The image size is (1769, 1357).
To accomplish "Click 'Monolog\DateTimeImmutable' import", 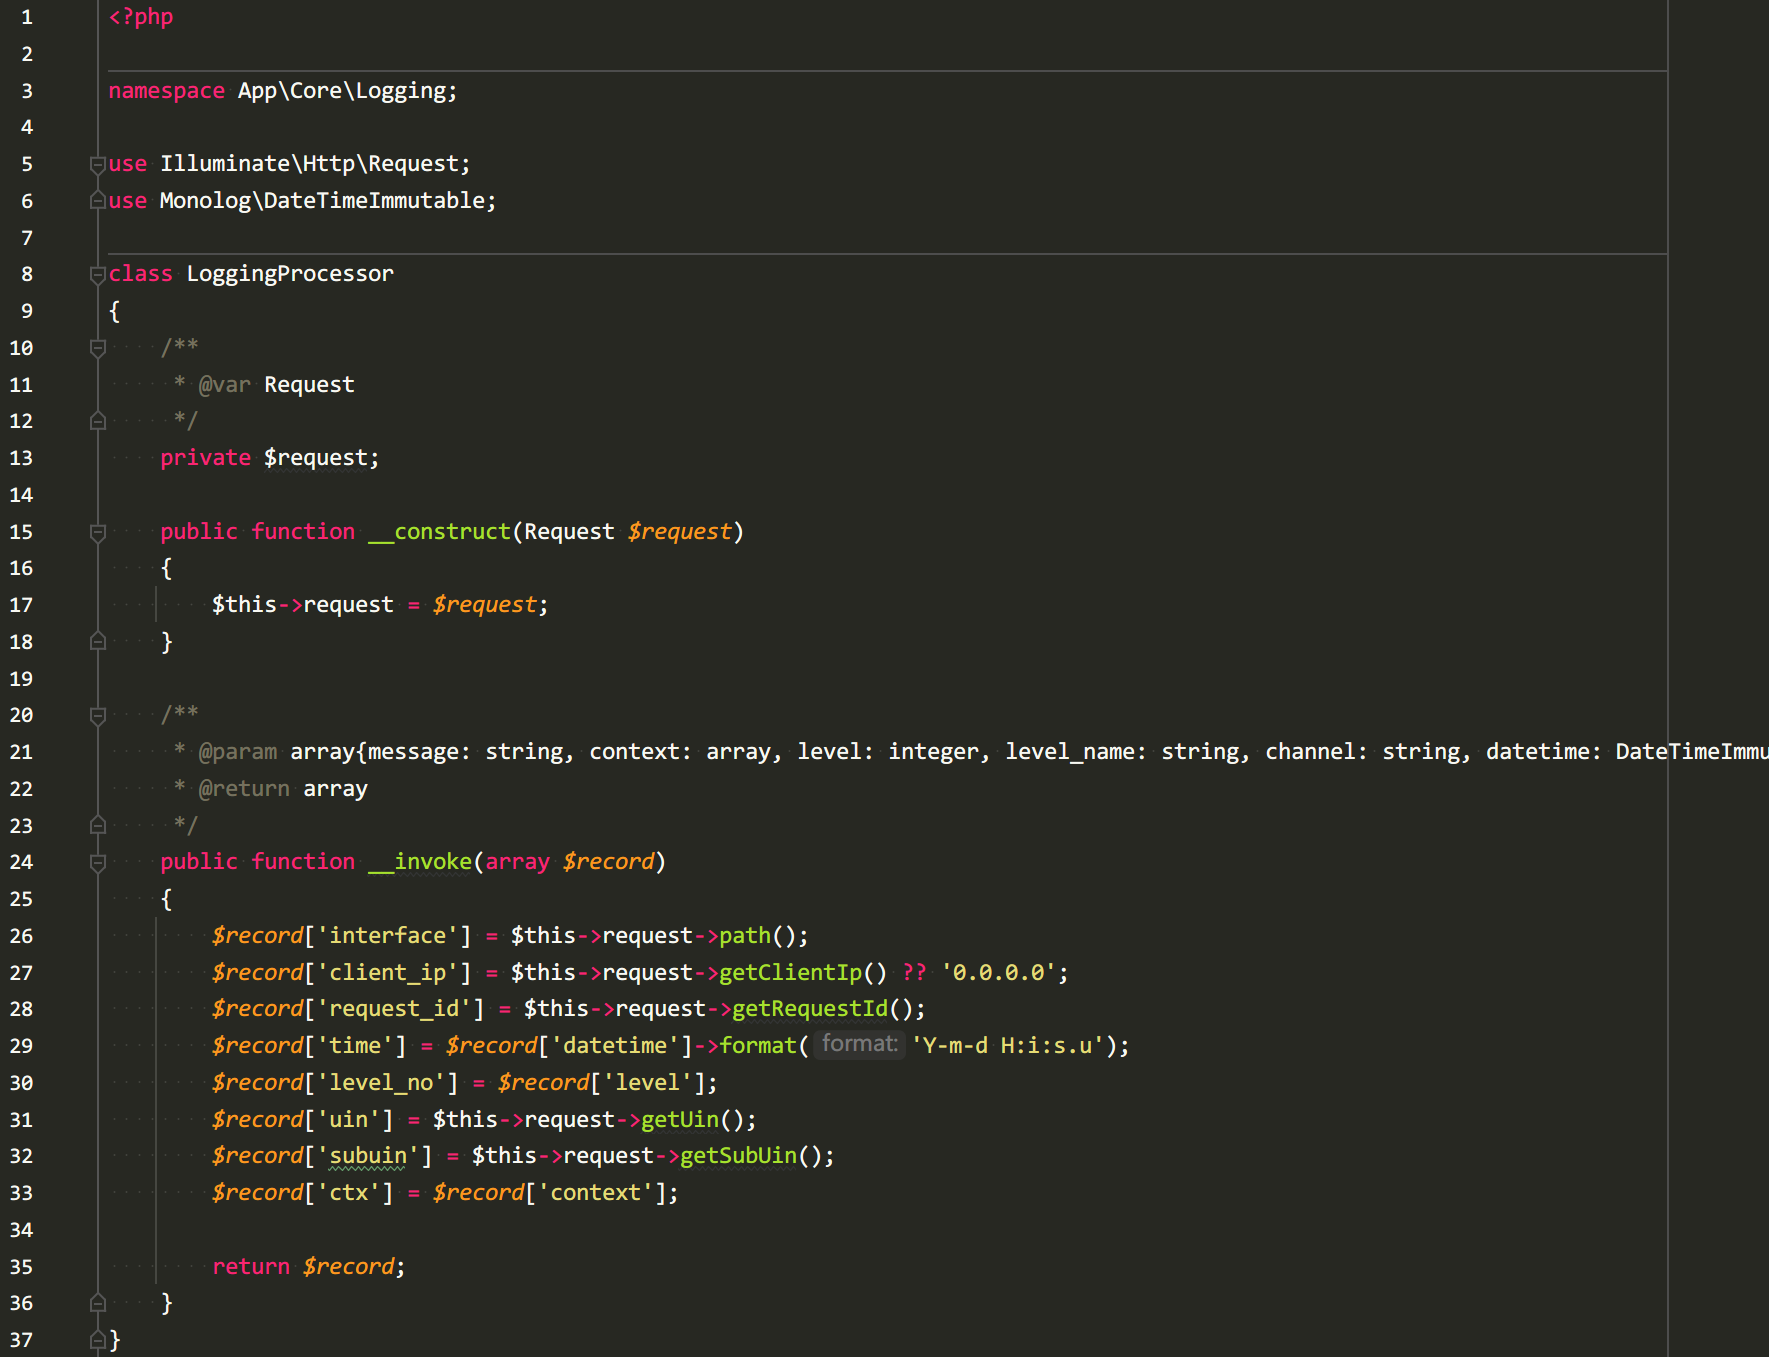I will click(x=322, y=201).
